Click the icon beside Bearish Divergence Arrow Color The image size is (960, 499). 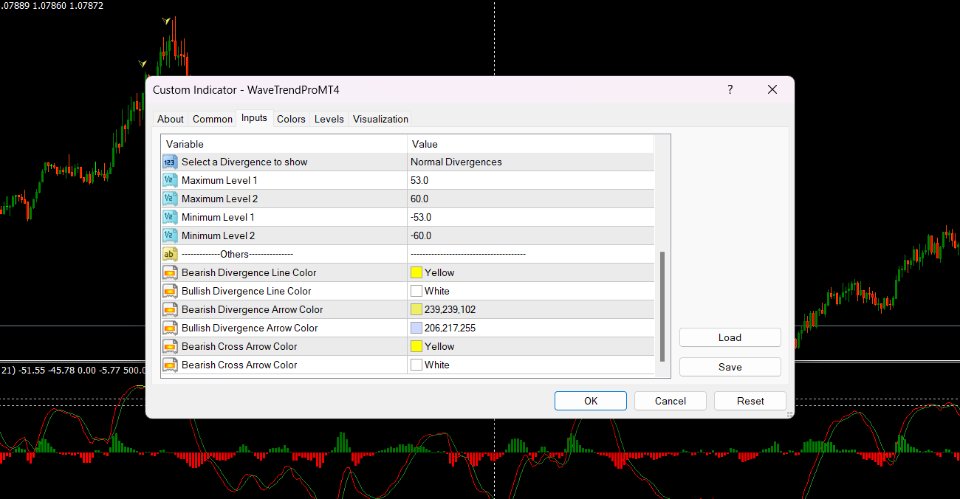click(170, 309)
